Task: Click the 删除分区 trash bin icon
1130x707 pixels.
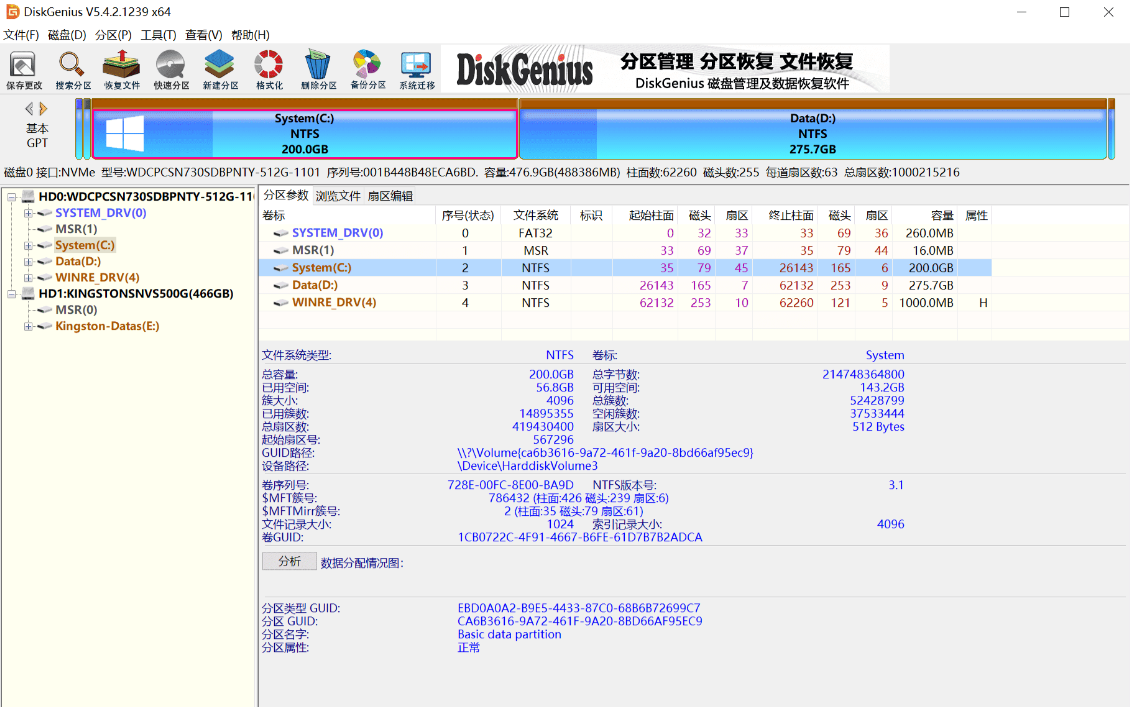Action: tap(318, 68)
